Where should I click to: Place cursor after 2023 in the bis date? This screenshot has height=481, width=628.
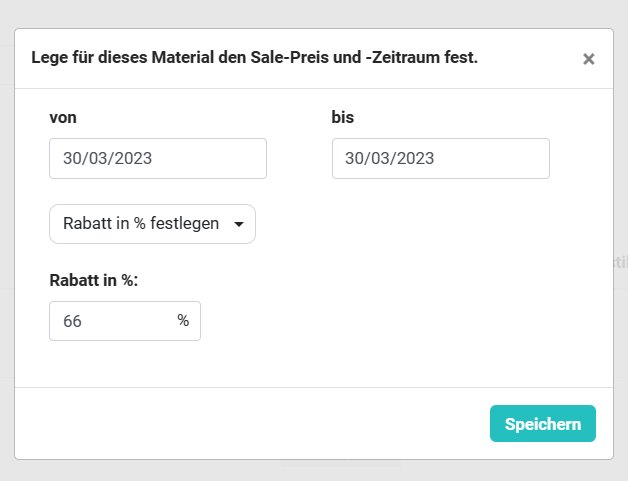click(436, 158)
